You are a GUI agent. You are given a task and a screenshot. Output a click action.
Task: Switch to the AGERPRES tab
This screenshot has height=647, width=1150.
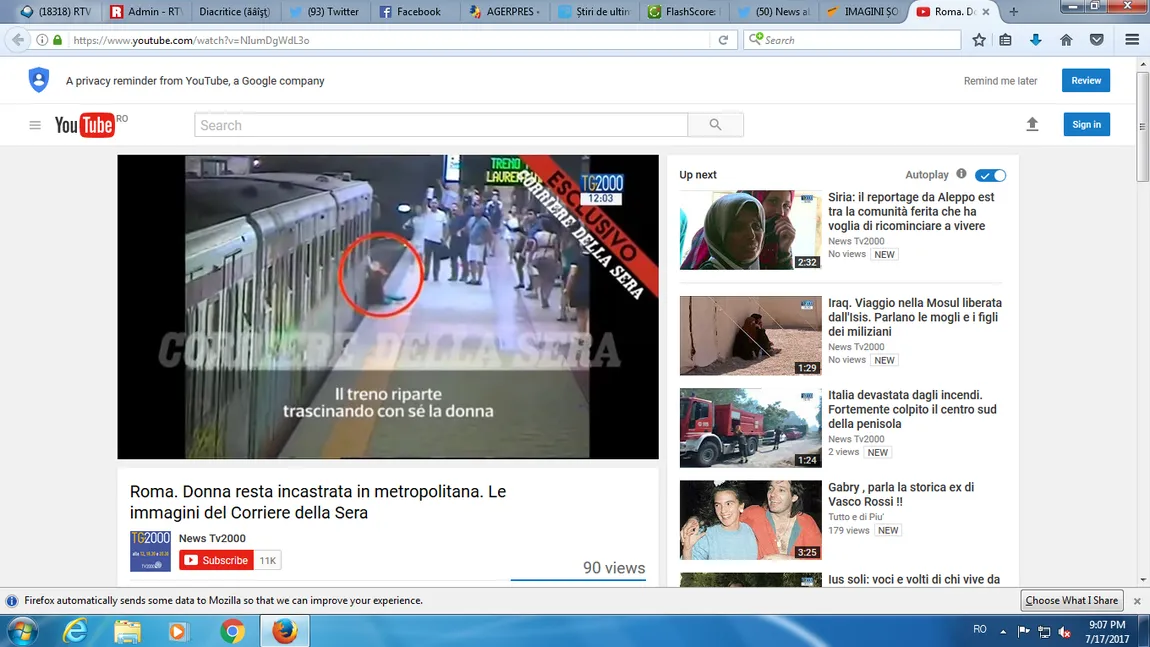tap(503, 12)
